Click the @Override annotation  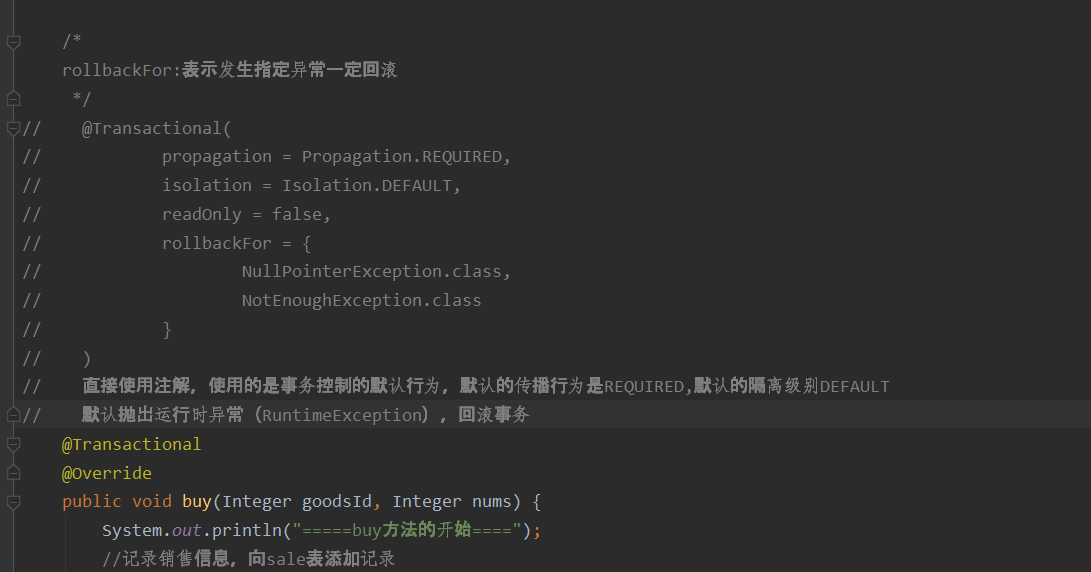(x=106, y=474)
